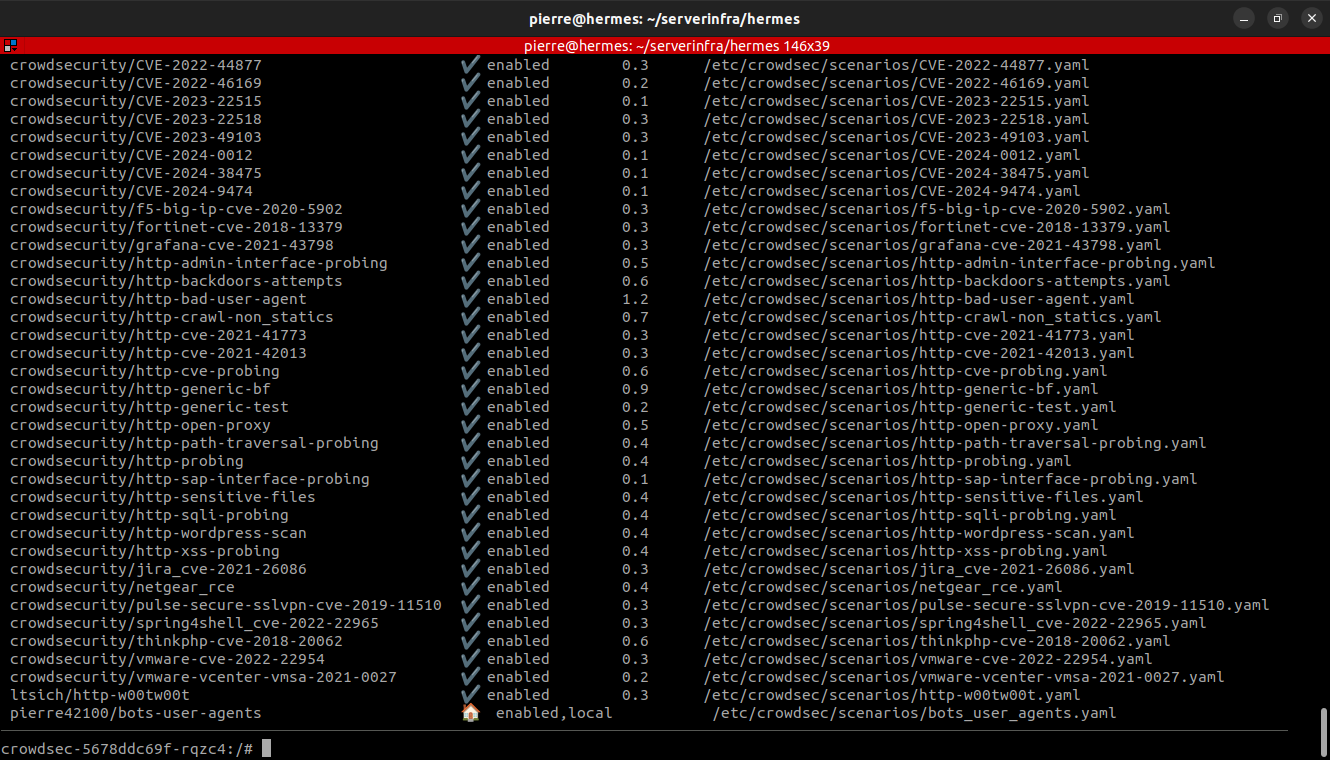Click the checkmark for http-sqli-probing
The image size is (1330, 760).
click(470, 515)
